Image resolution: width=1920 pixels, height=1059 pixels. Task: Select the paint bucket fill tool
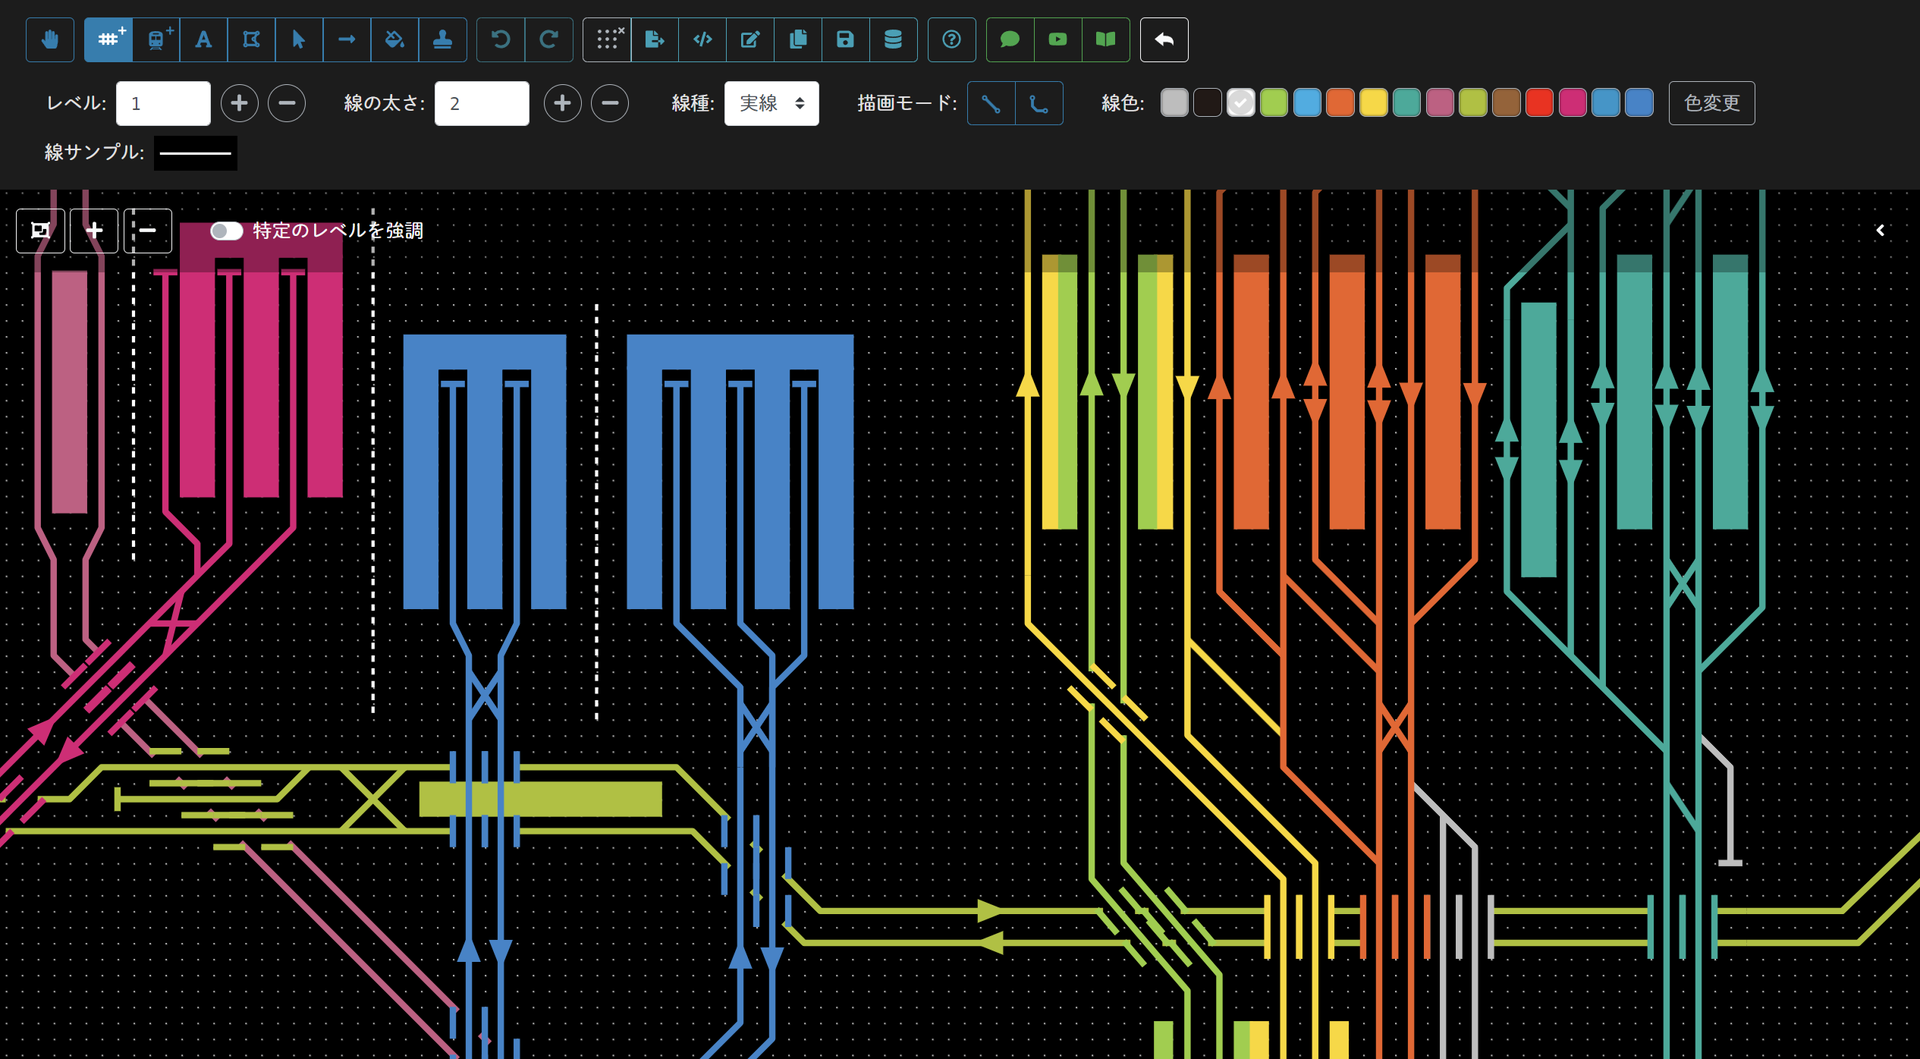(x=394, y=40)
